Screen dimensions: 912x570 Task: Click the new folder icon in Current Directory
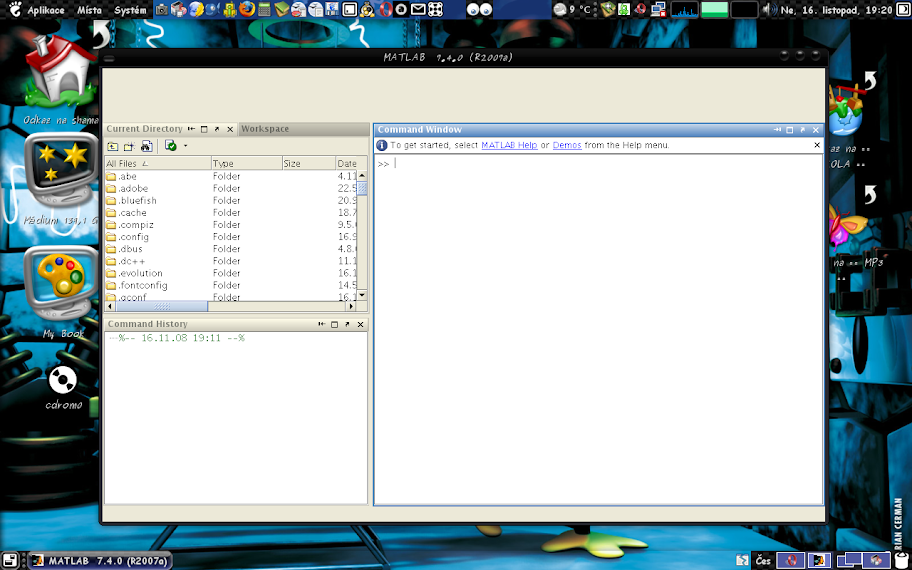(129, 146)
